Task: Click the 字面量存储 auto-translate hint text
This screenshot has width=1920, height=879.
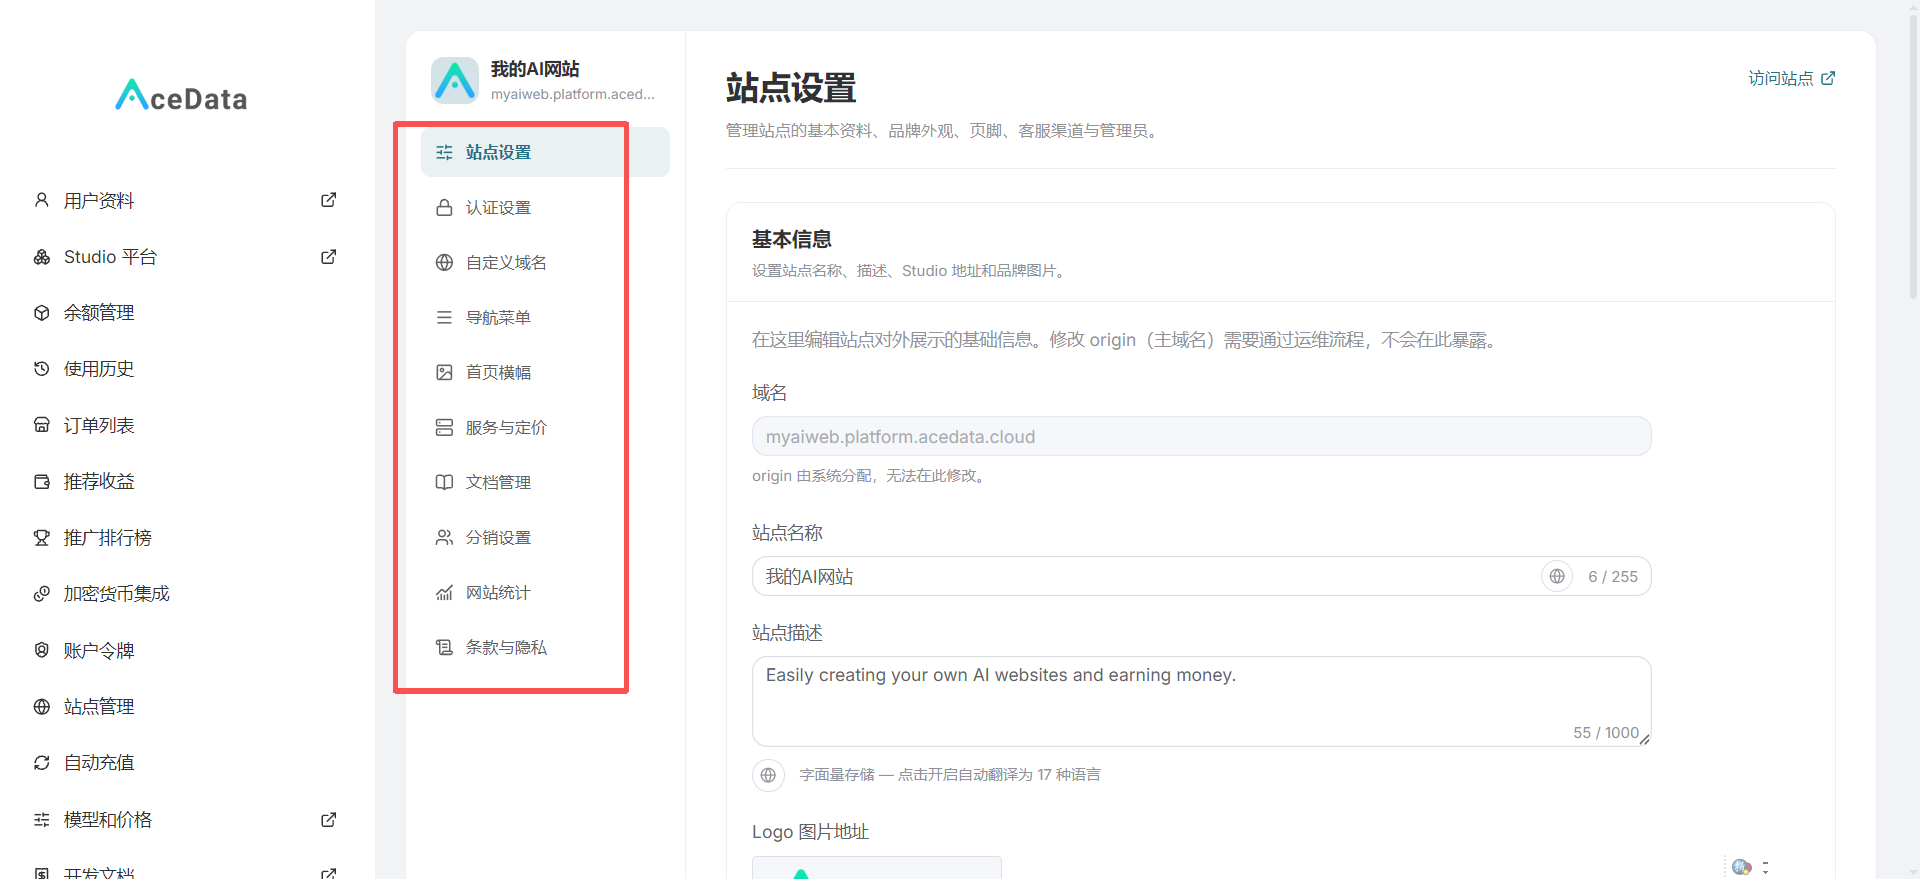Action: [x=950, y=775]
